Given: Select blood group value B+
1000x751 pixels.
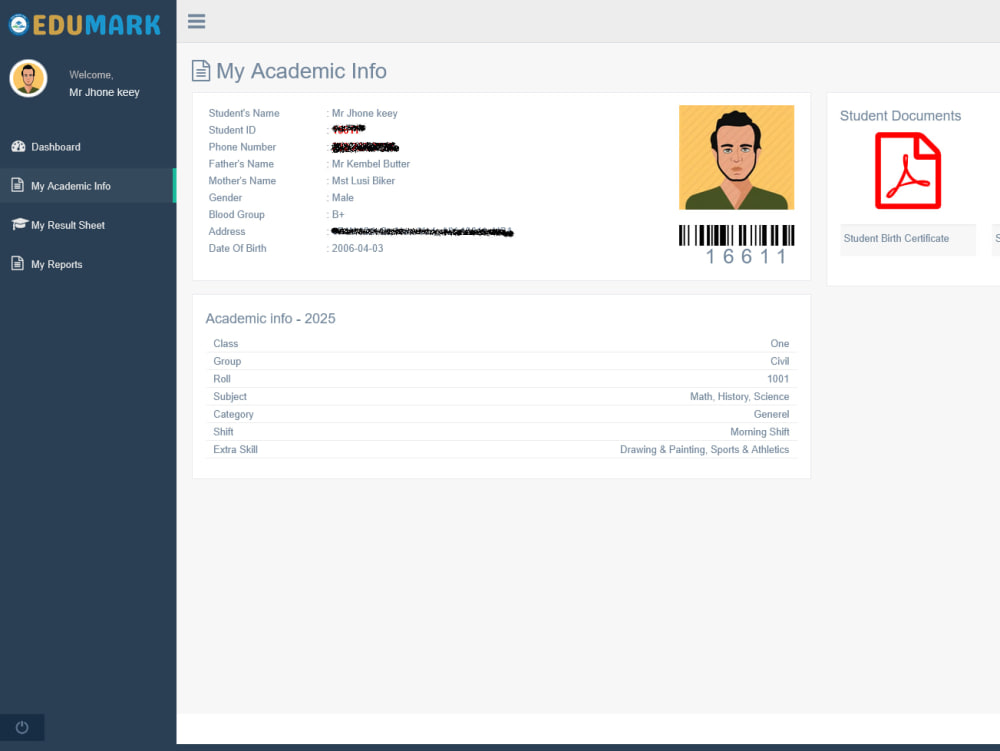Looking at the screenshot, I should pos(338,215).
